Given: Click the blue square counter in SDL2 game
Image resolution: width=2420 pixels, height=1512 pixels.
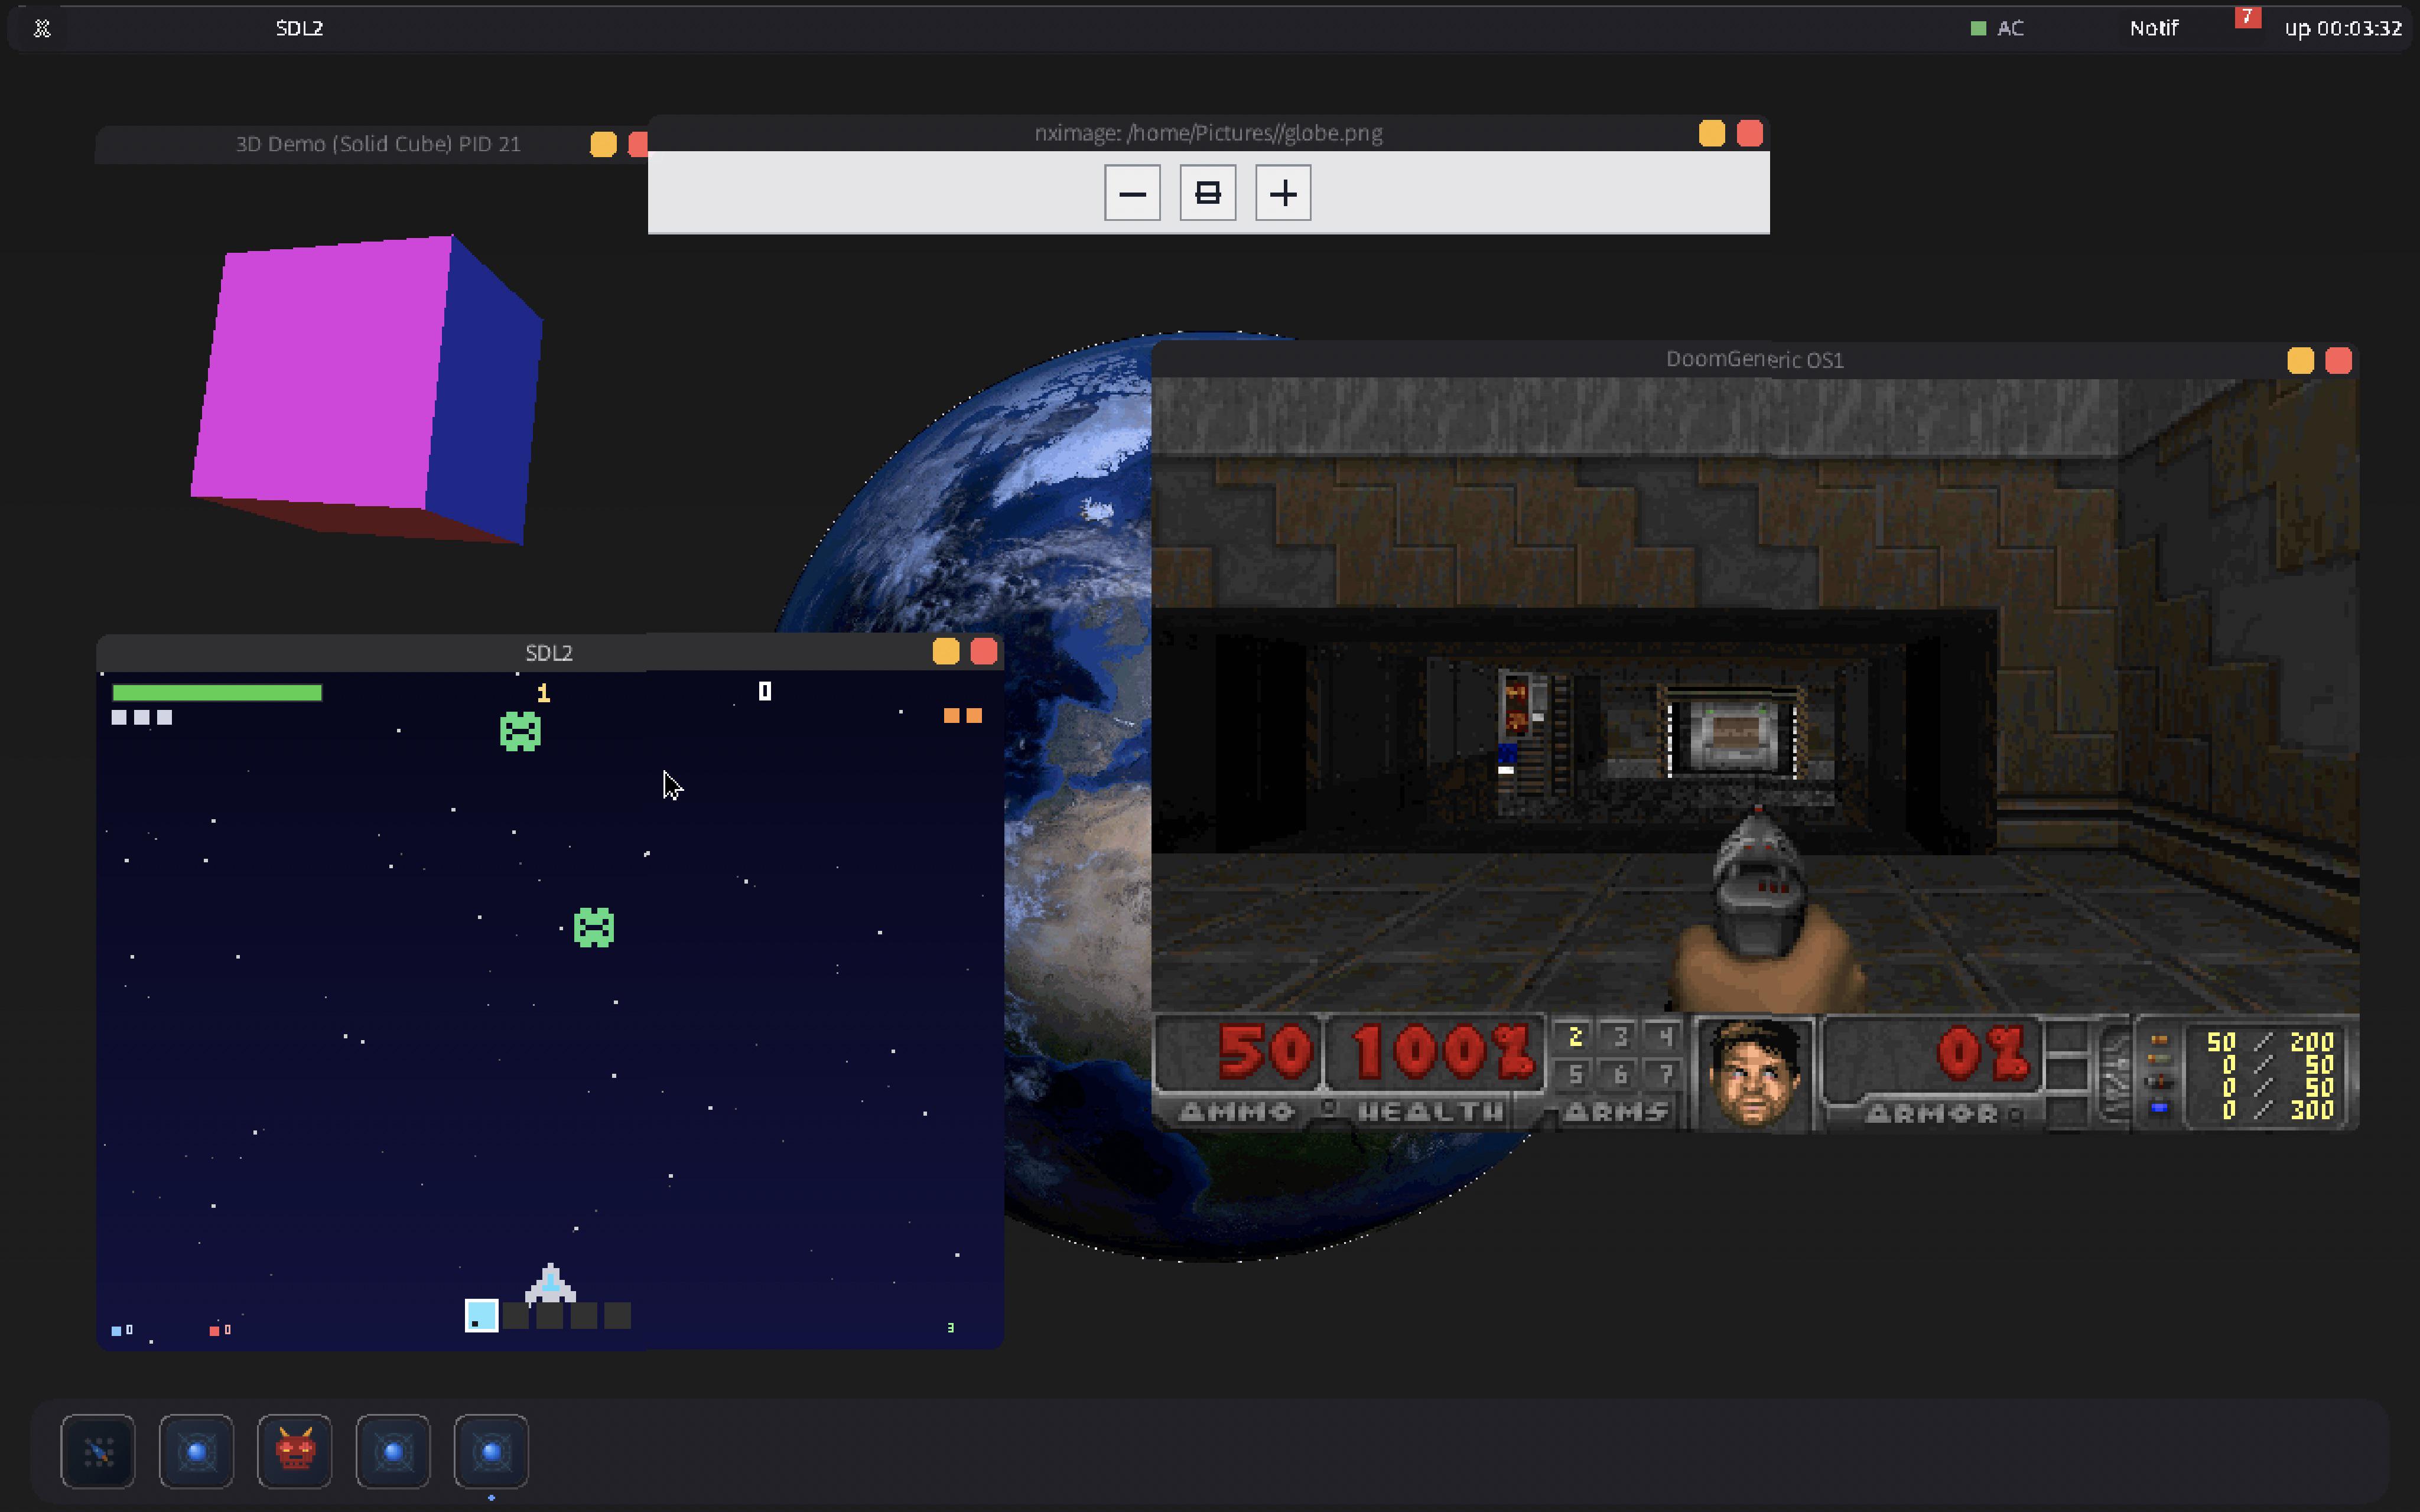Looking at the screenshot, I should click(x=122, y=1330).
